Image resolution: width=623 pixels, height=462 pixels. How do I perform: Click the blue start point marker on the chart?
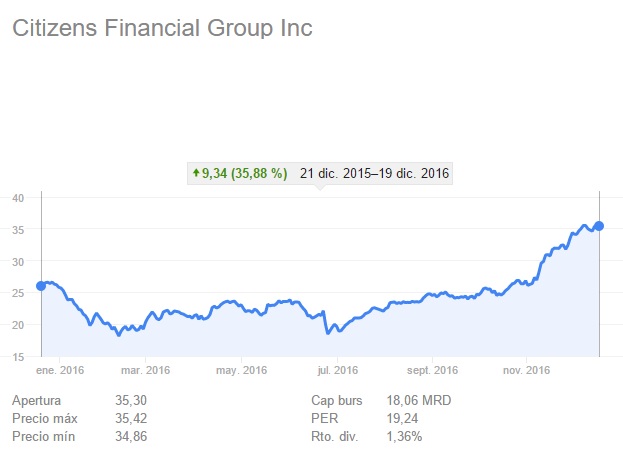[41, 286]
